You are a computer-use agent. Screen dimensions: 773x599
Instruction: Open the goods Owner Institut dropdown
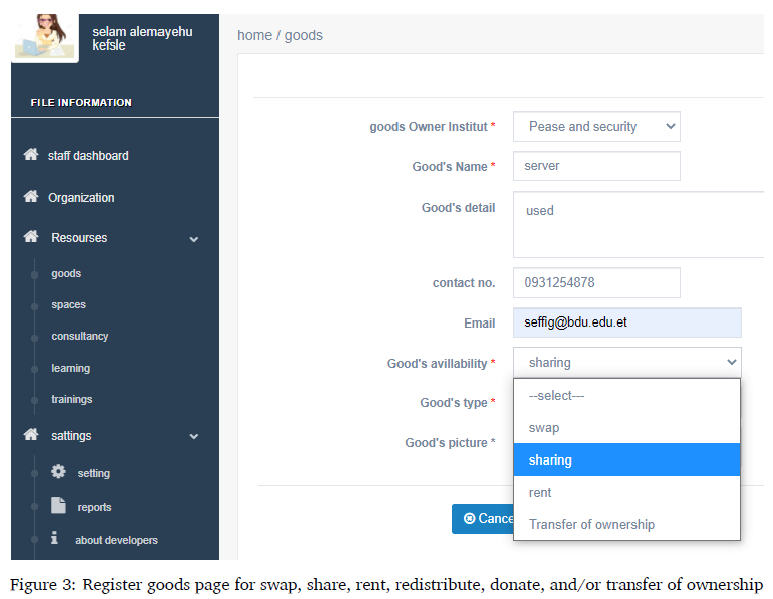click(x=596, y=127)
